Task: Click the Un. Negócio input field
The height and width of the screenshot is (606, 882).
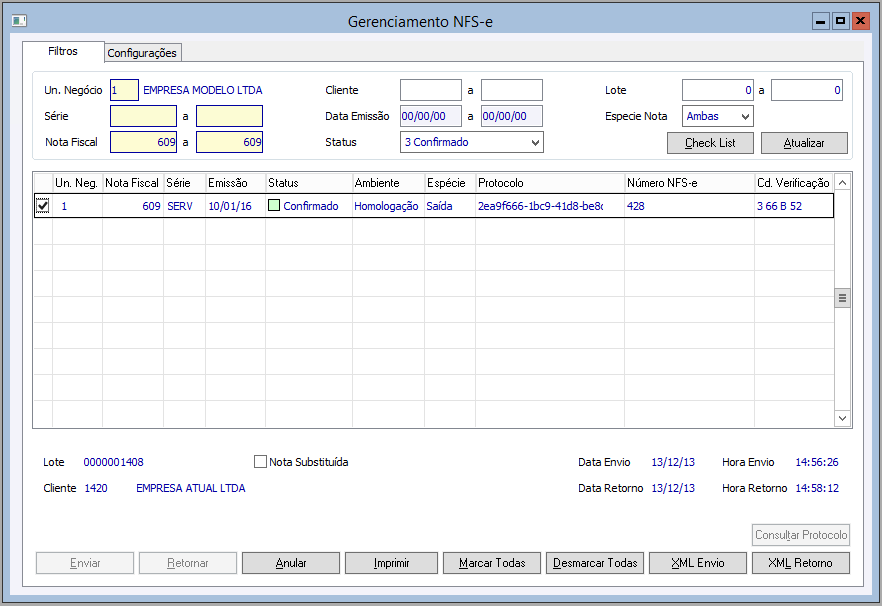Action: pos(124,90)
